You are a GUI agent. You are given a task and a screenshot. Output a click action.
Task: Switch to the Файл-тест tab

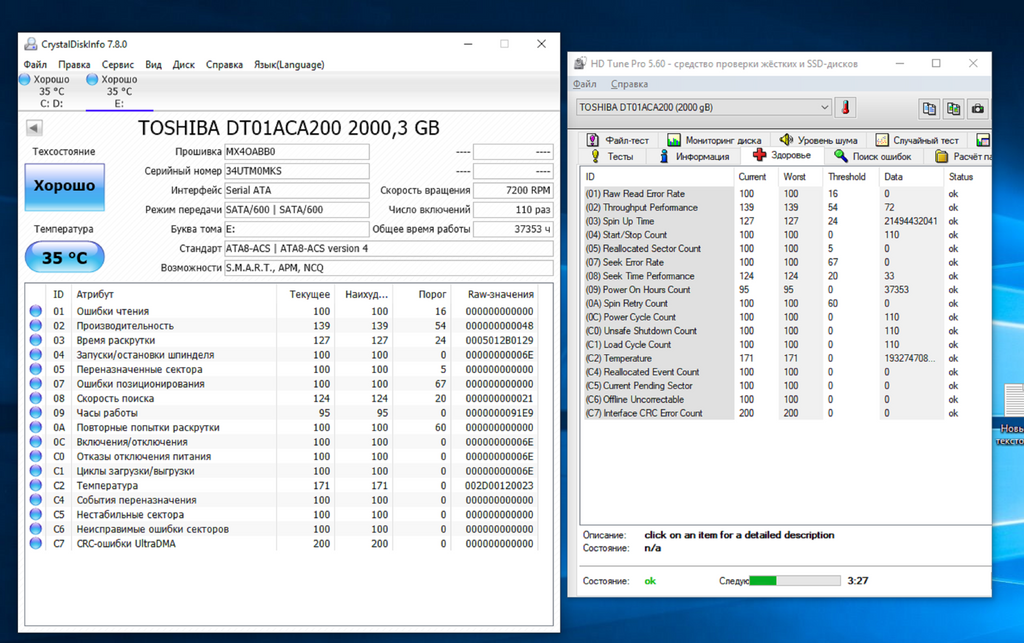coord(618,140)
